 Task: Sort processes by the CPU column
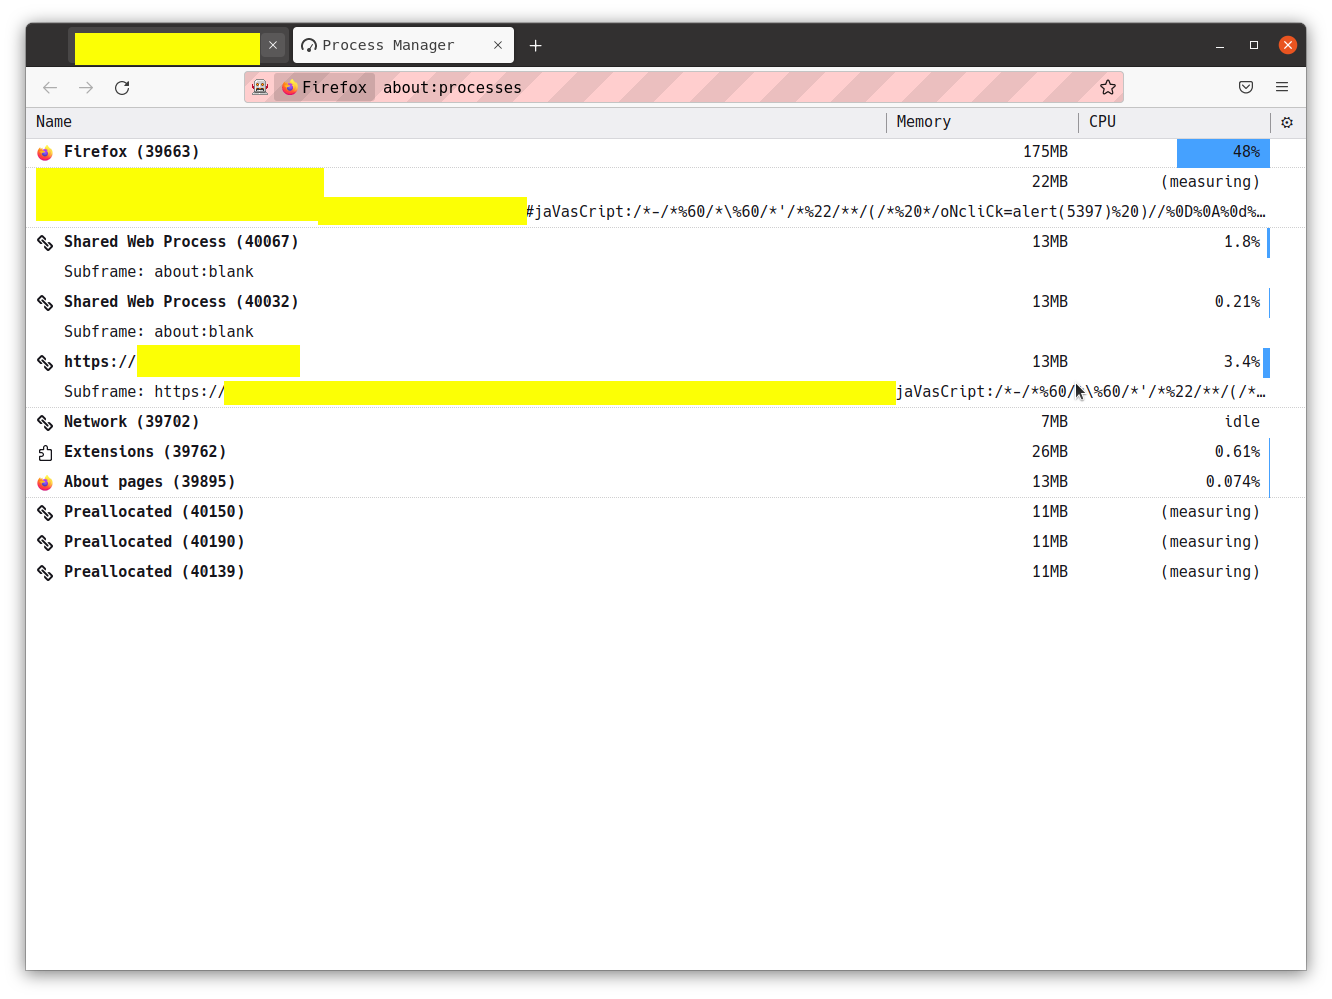[x=1102, y=121]
